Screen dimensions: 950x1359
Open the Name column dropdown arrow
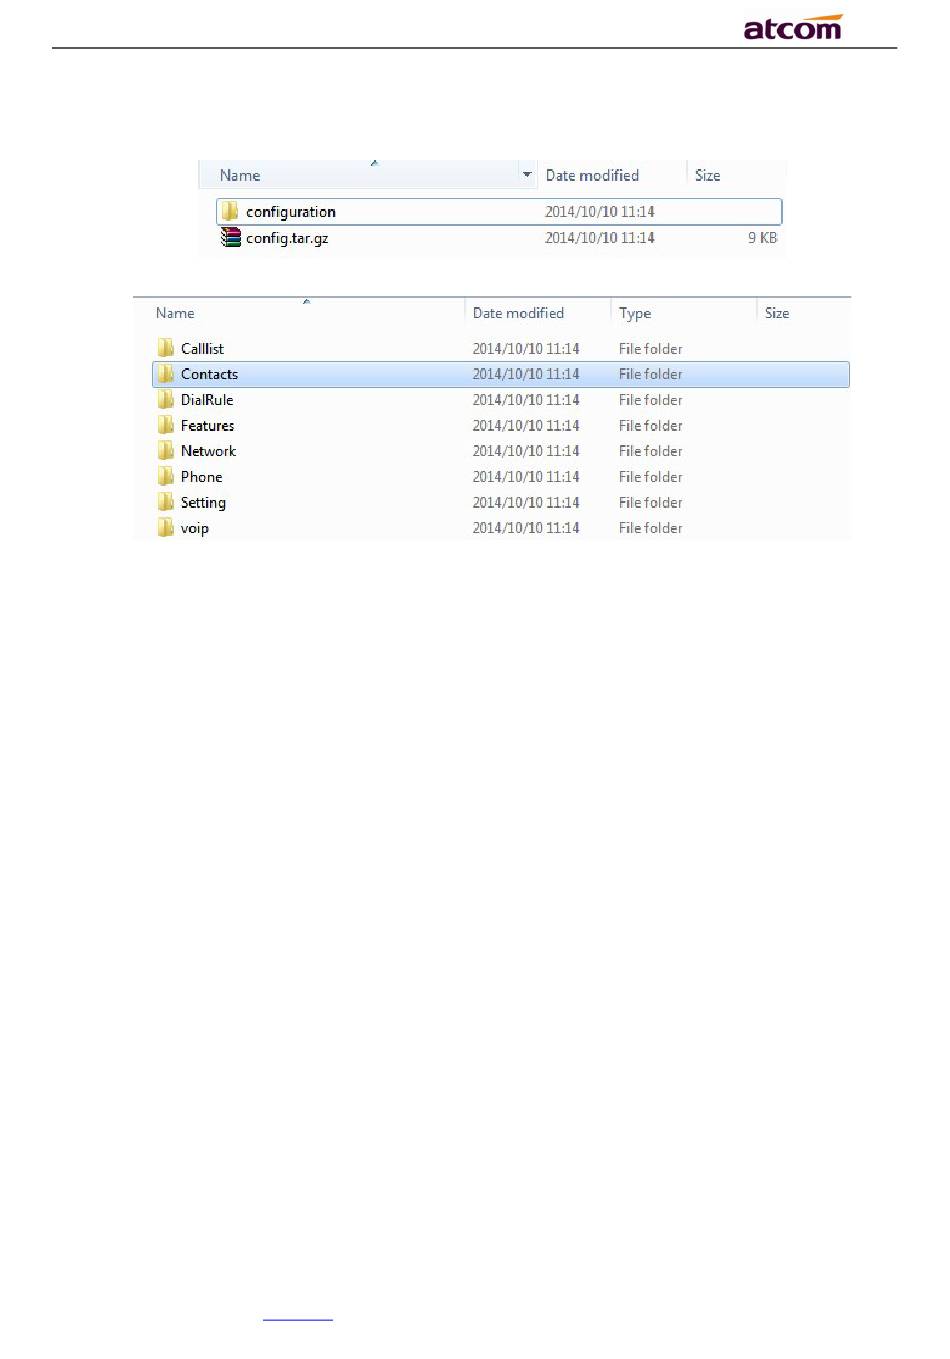[527, 175]
